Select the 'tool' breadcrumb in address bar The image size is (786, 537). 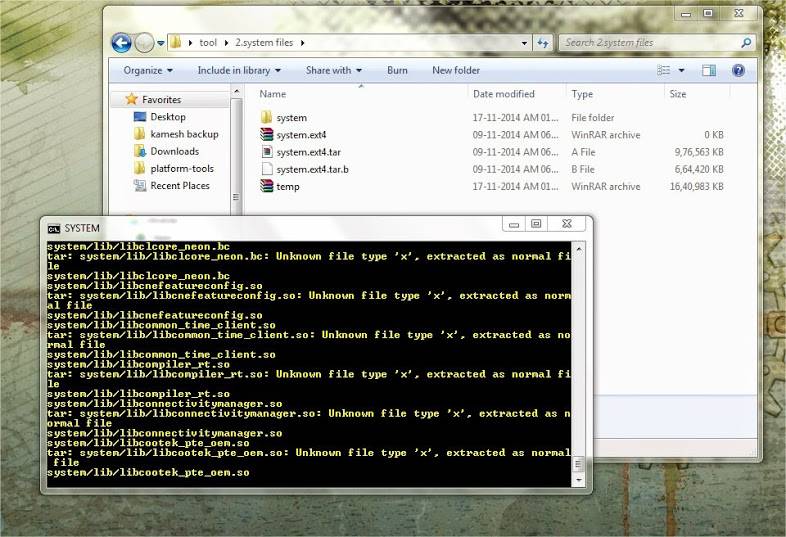click(208, 43)
